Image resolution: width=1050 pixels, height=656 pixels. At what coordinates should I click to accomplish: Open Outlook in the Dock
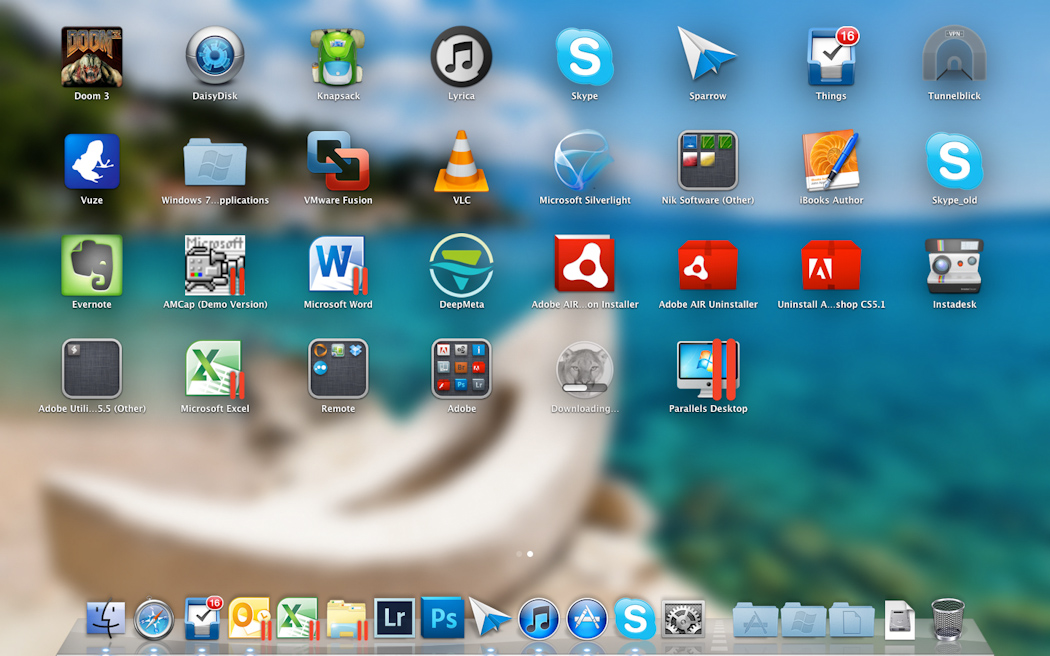point(250,619)
